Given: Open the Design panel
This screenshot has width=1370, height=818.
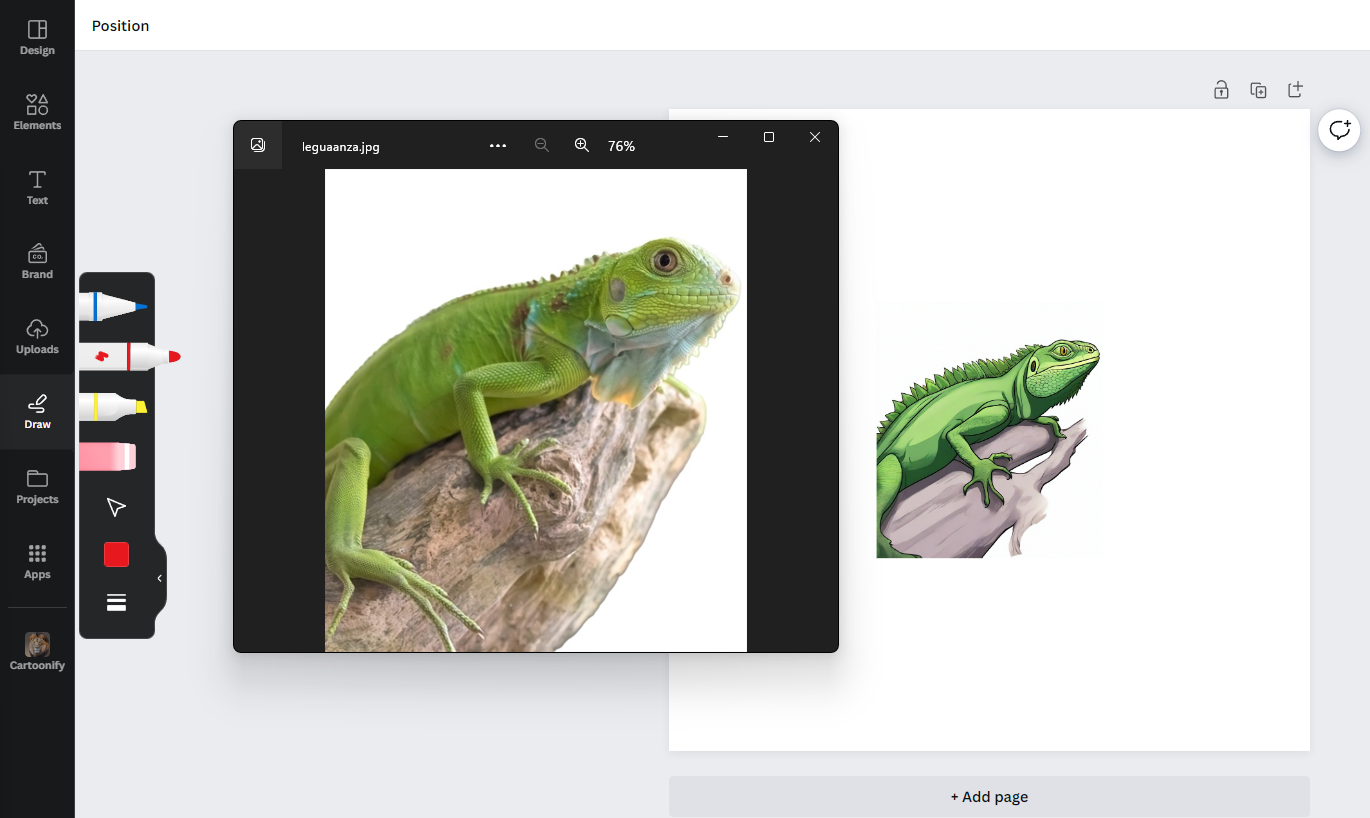Looking at the screenshot, I should pyautogui.click(x=37, y=37).
